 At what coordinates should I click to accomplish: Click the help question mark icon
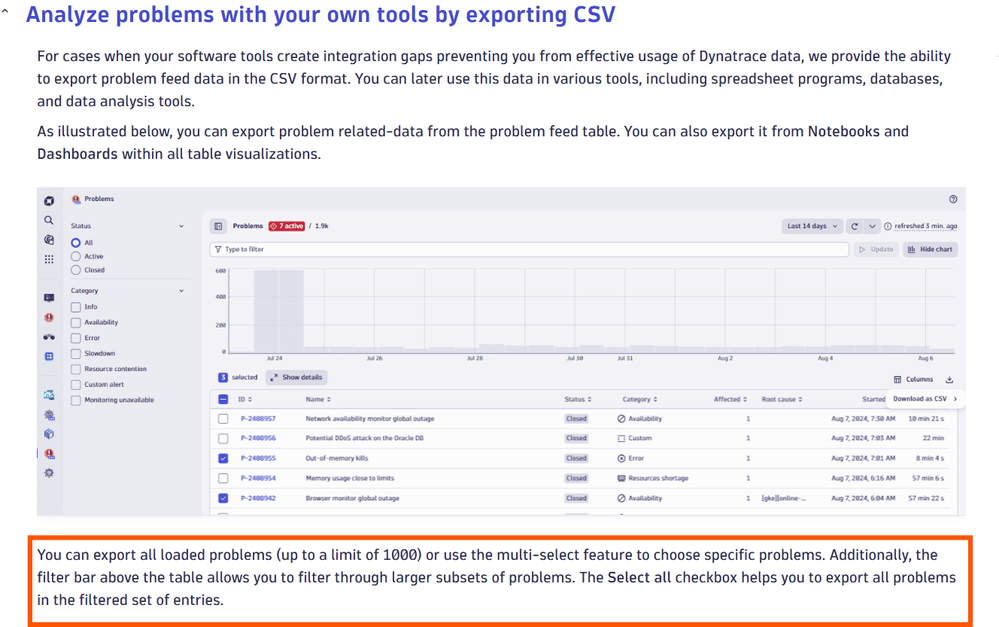pyautogui.click(x=952, y=199)
